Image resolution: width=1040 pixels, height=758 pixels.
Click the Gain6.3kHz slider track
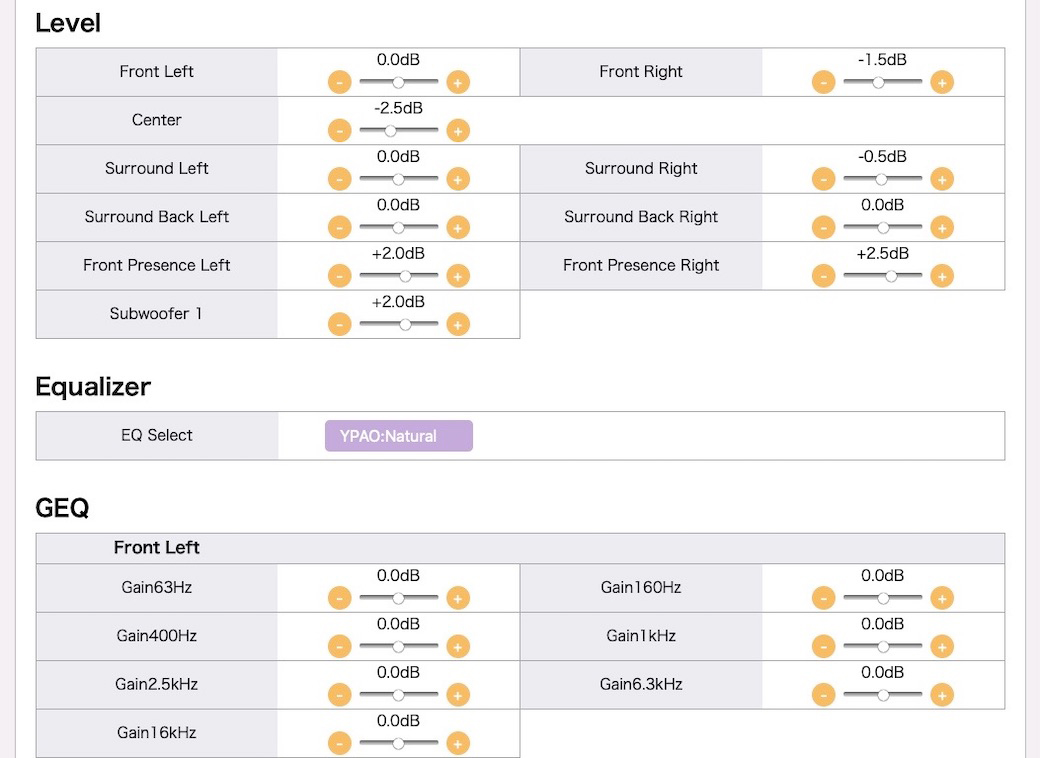click(x=883, y=695)
